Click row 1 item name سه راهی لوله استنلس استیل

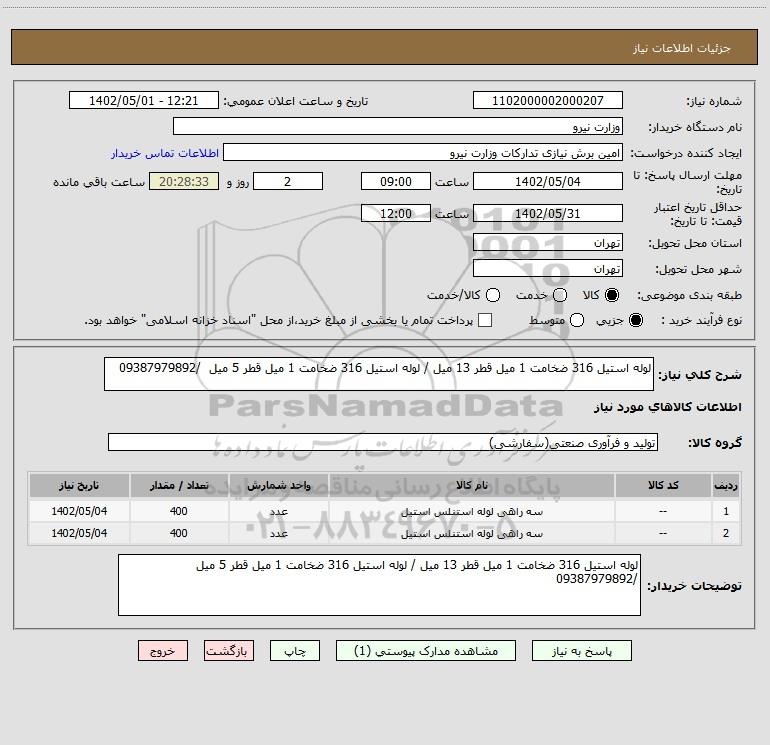[471, 512]
